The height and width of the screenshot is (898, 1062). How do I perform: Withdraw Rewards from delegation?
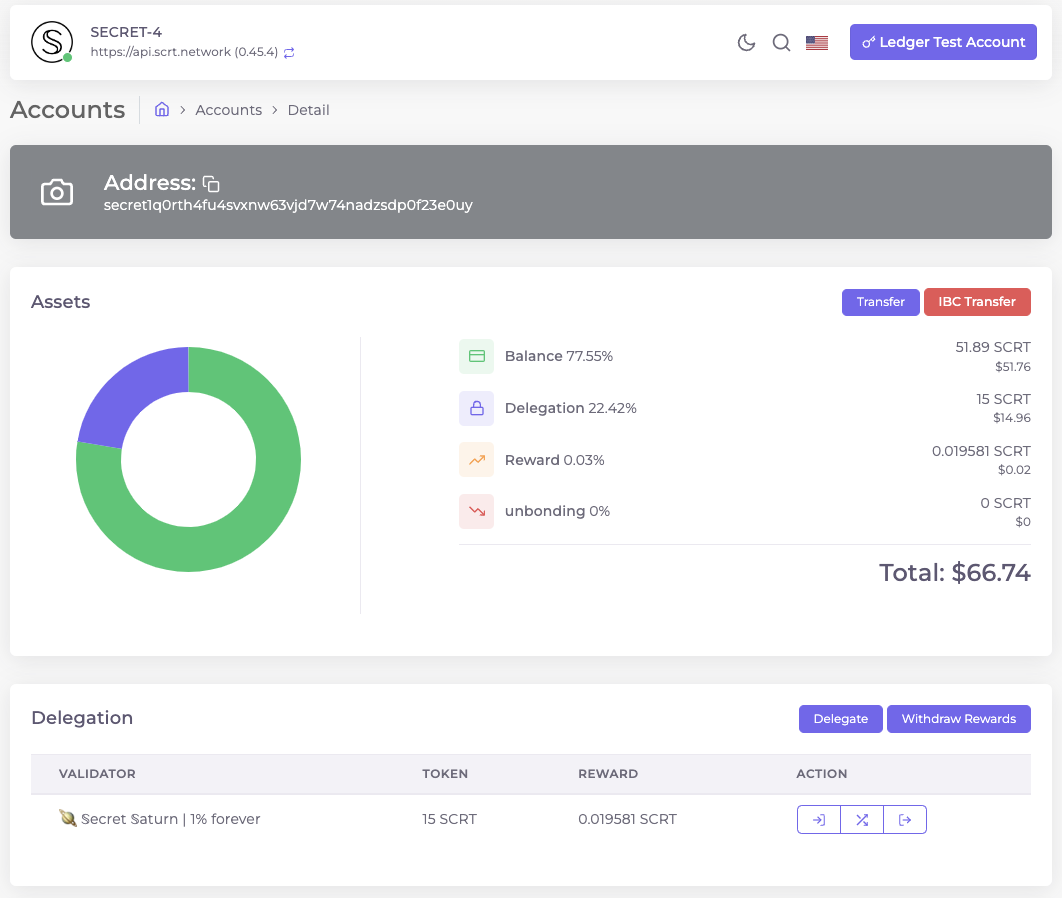(958, 719)
